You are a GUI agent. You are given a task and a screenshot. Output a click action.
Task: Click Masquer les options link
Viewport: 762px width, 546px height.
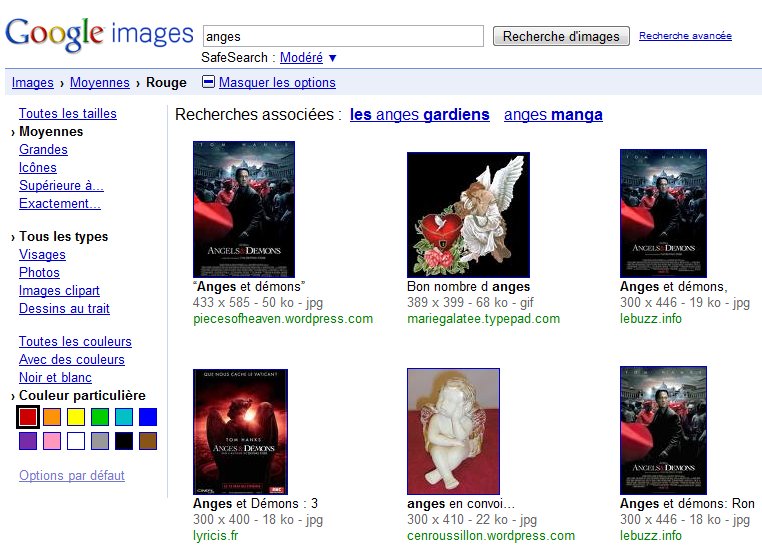point(277,83)
